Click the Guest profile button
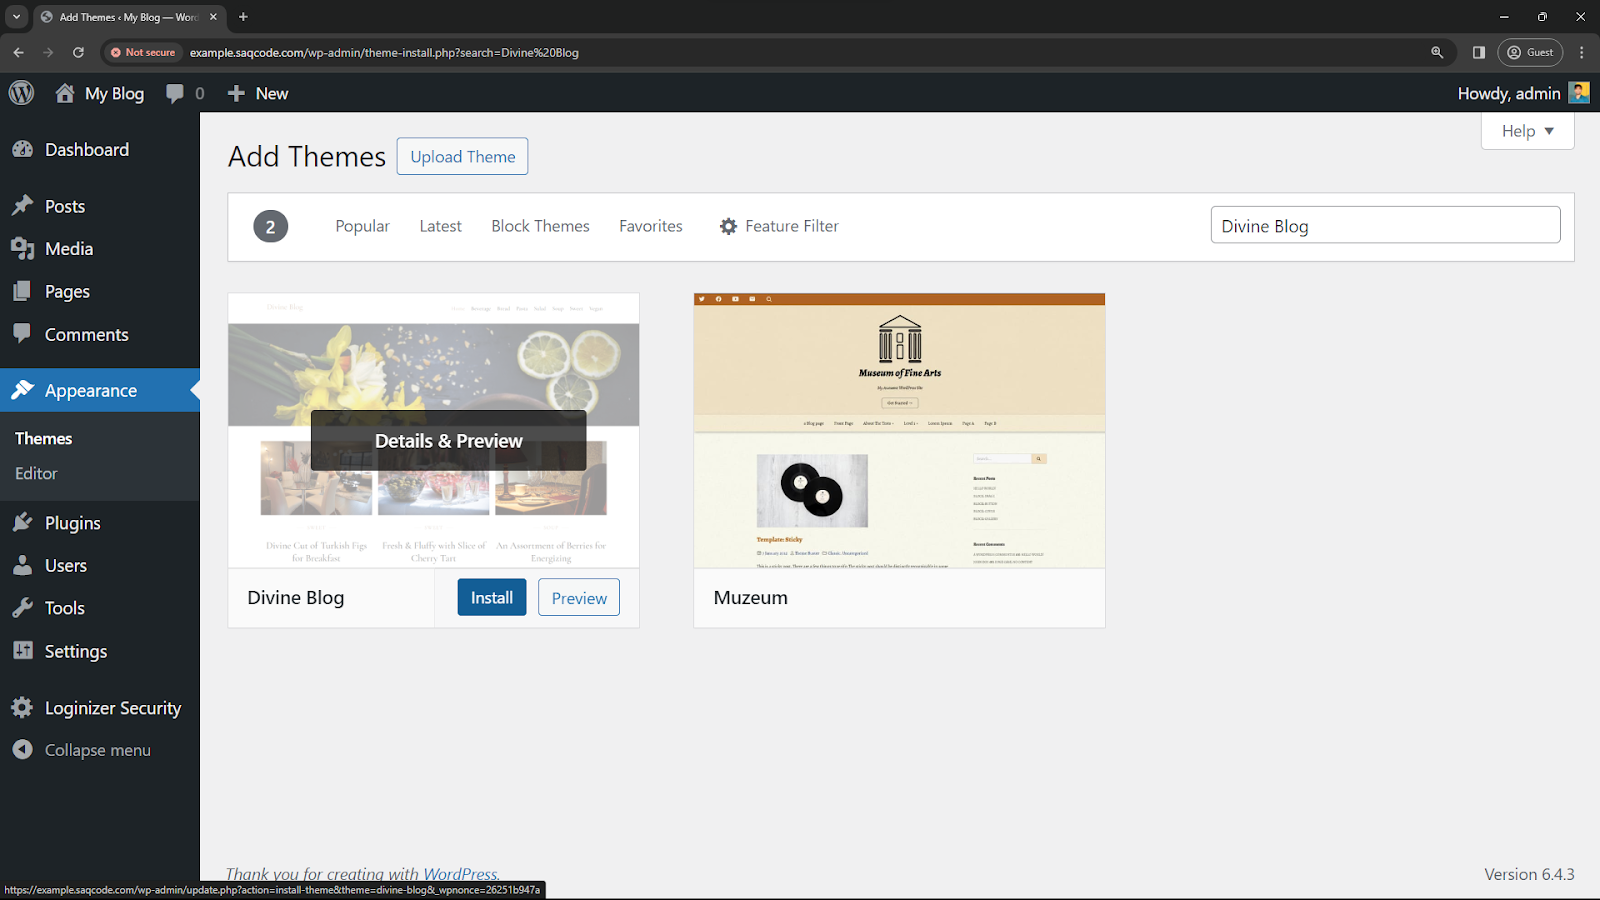The image size is (1600, 900). (x=1530, y=52)
